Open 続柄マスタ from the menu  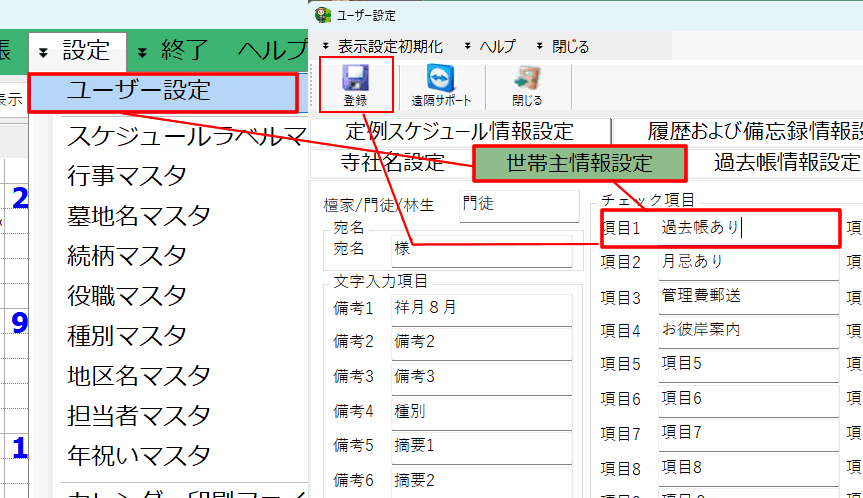point(127,256)
